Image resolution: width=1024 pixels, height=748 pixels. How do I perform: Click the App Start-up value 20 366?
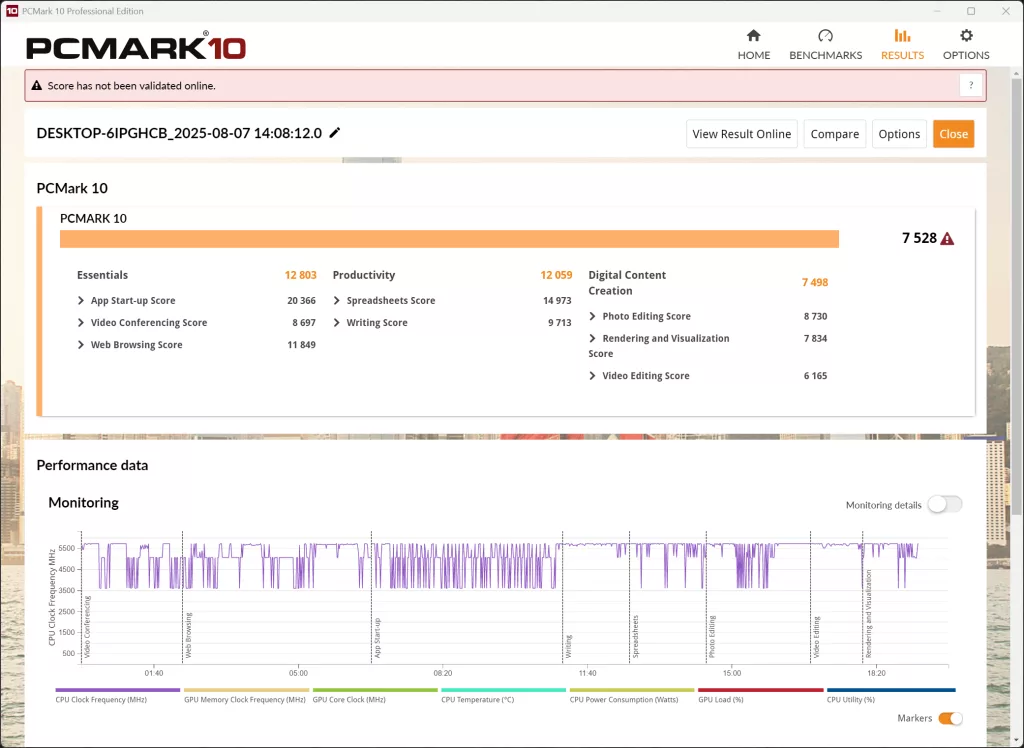[x=301, y=301]
